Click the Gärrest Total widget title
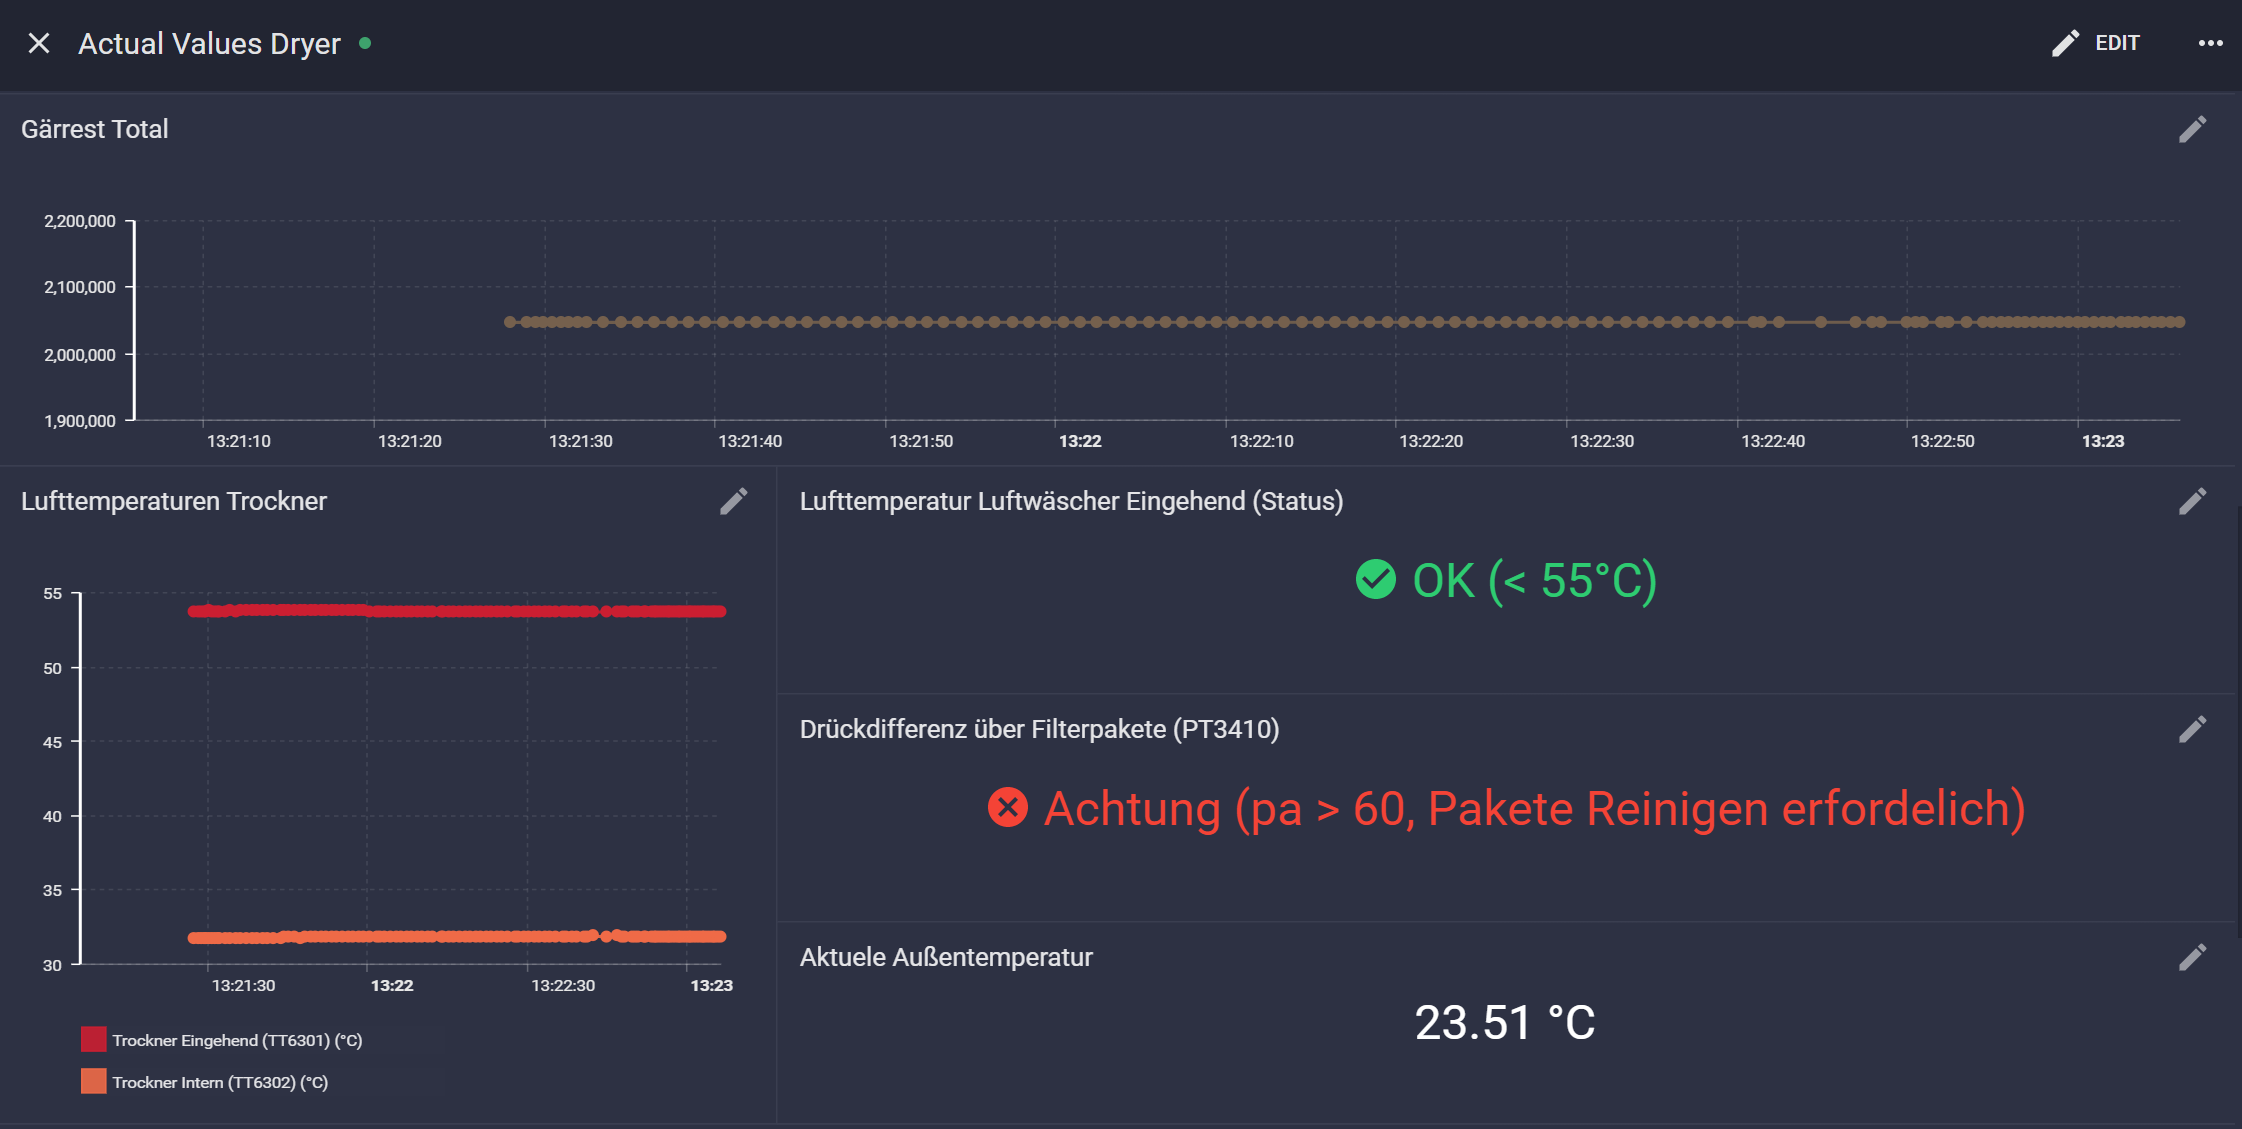Screen dimensions: 2242x1129 click(95, 130)
